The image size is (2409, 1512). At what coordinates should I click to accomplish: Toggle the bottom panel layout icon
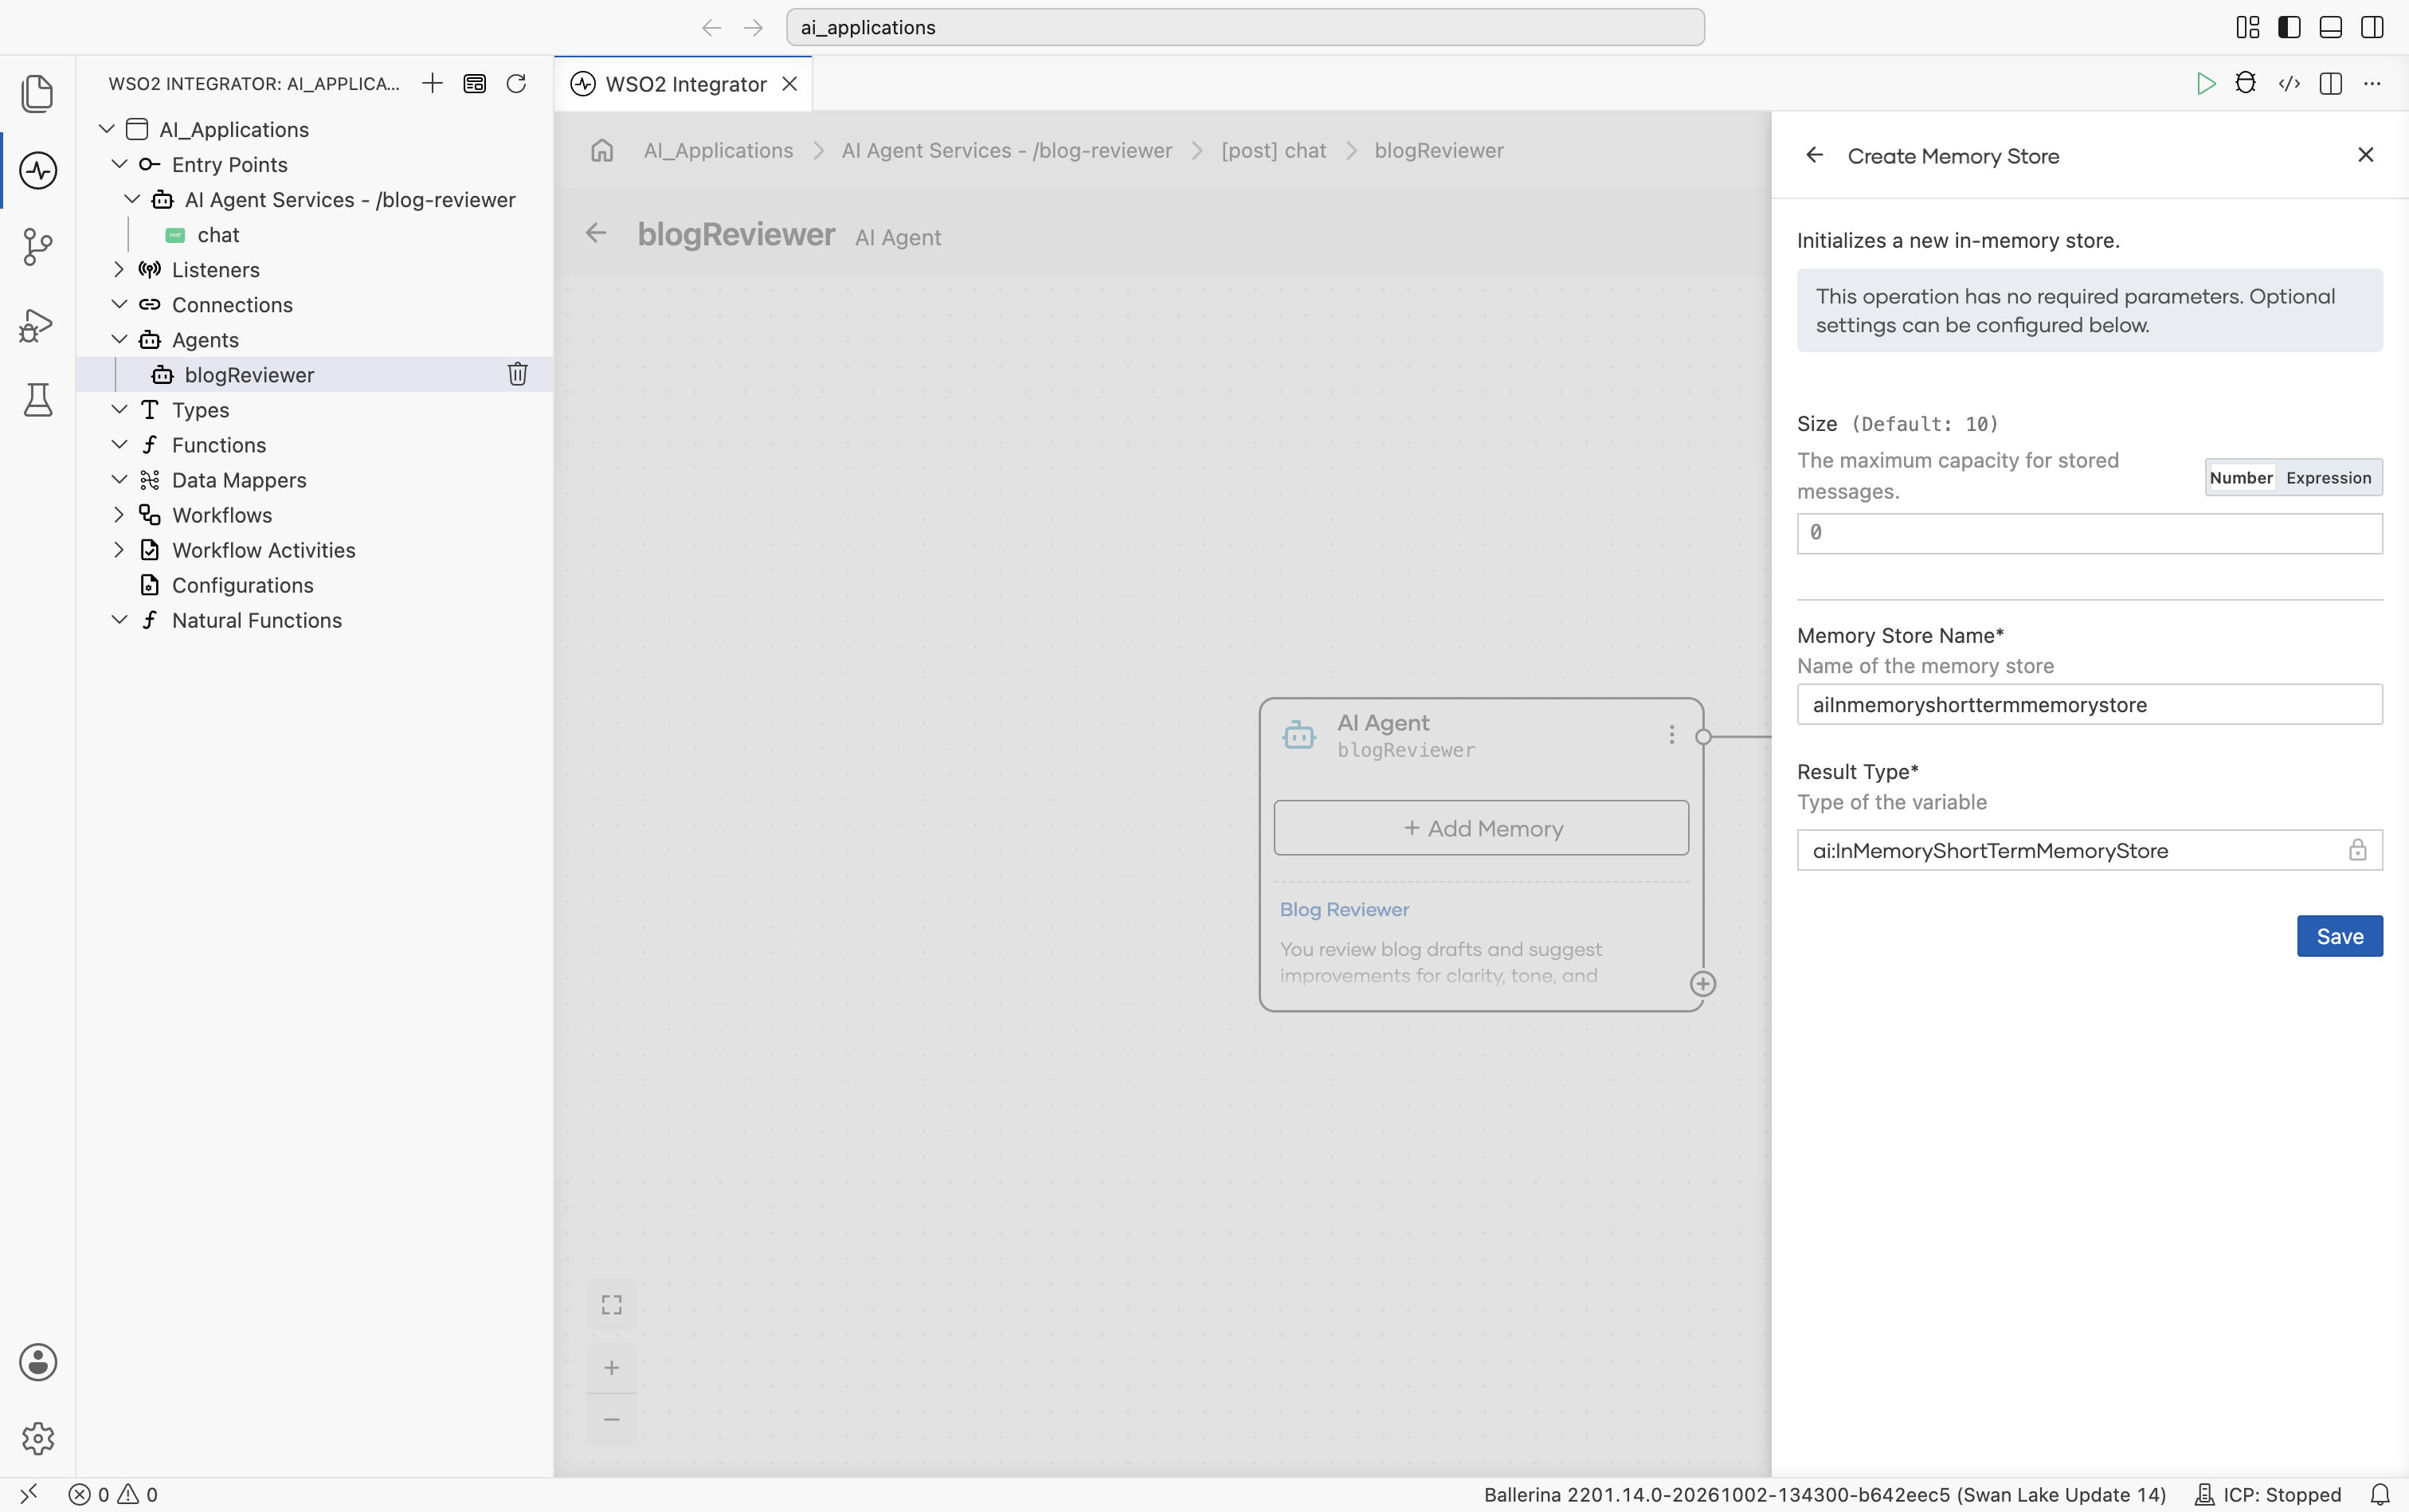(x=2331, y=27)
